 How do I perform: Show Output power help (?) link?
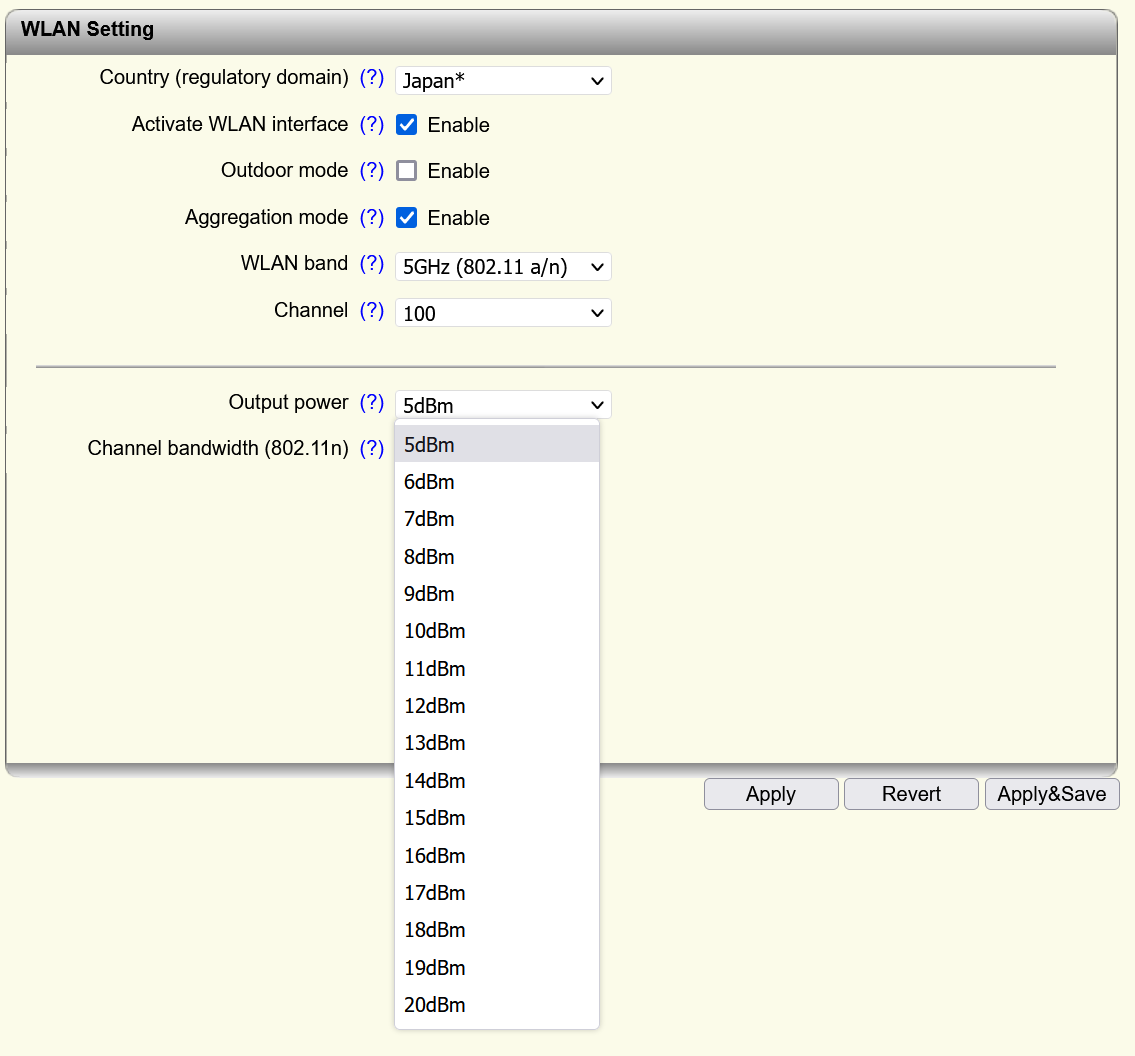372,403
